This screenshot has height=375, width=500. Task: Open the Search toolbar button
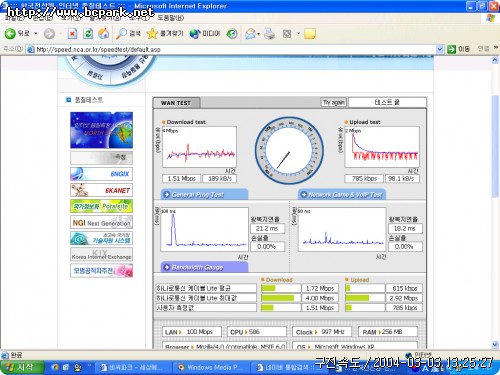click(x=128, y=33)
